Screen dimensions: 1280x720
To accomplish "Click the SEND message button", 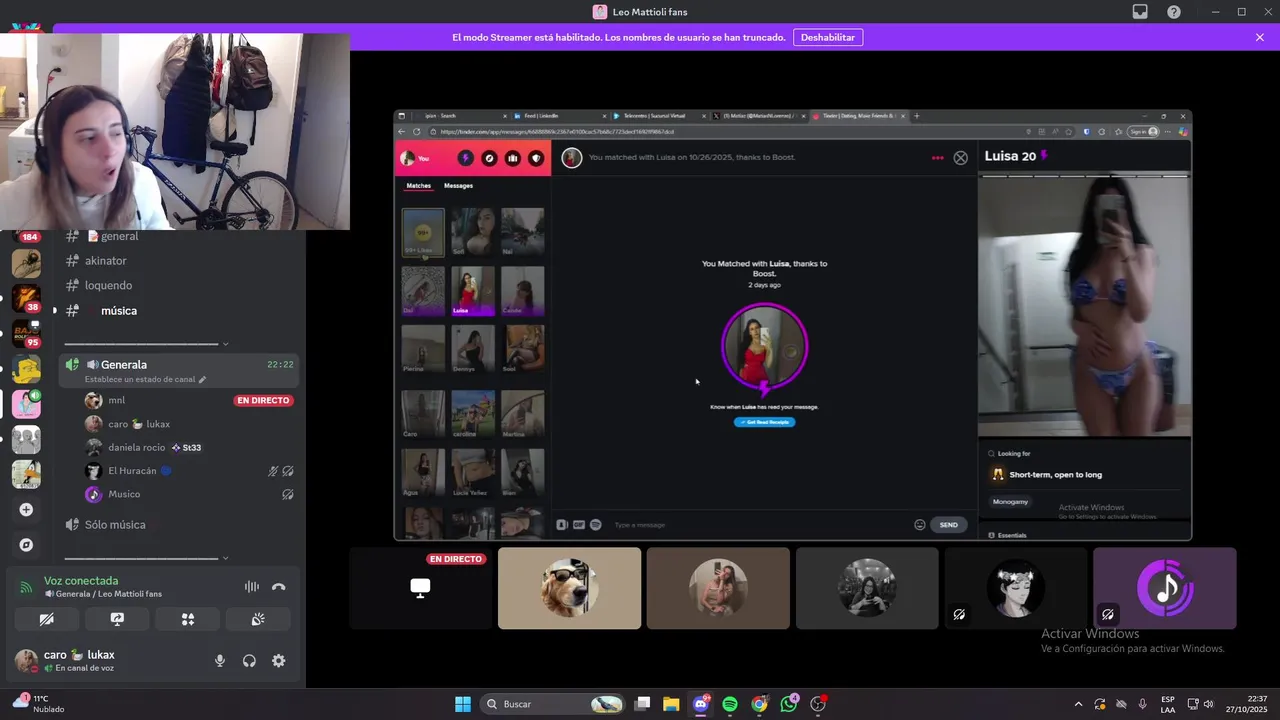I will [x=949, y=525].
